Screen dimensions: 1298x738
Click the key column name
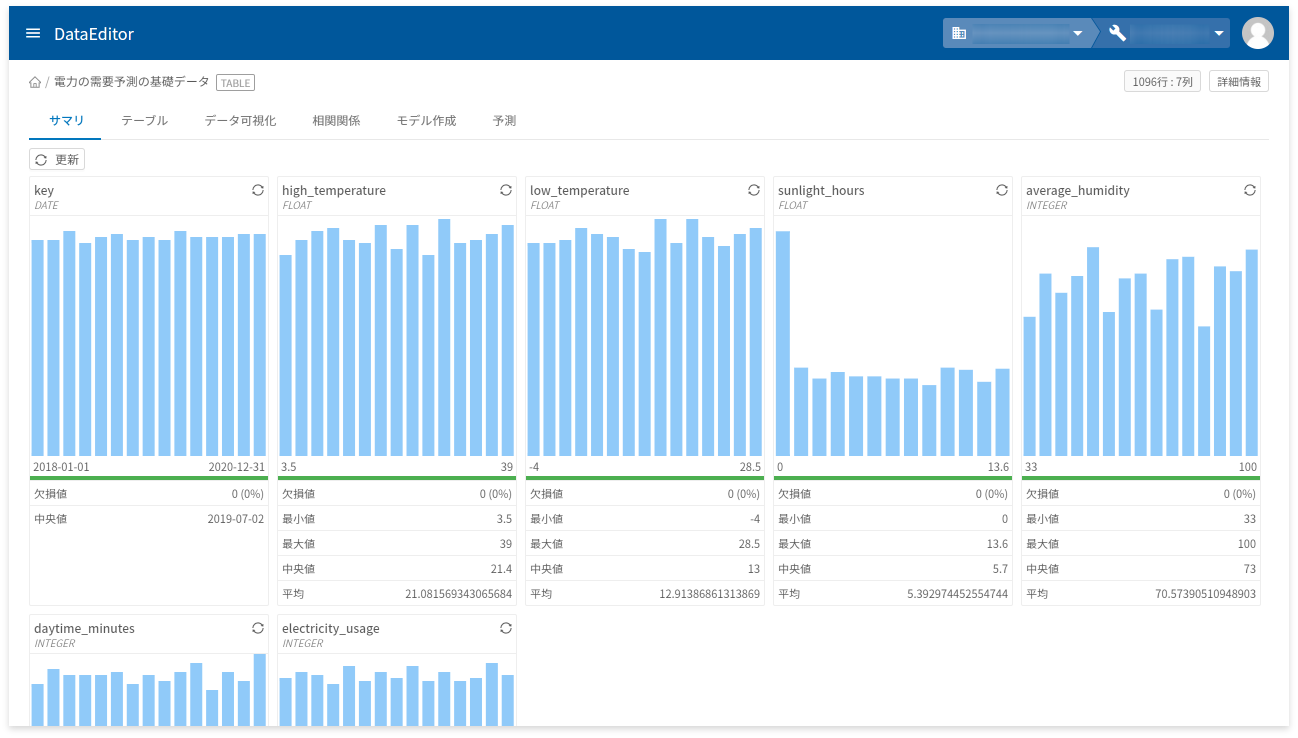44,190
